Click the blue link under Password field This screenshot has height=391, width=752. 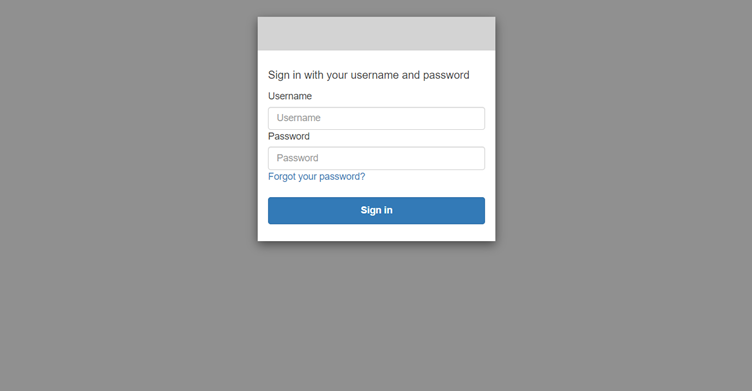tap(317, 177)
